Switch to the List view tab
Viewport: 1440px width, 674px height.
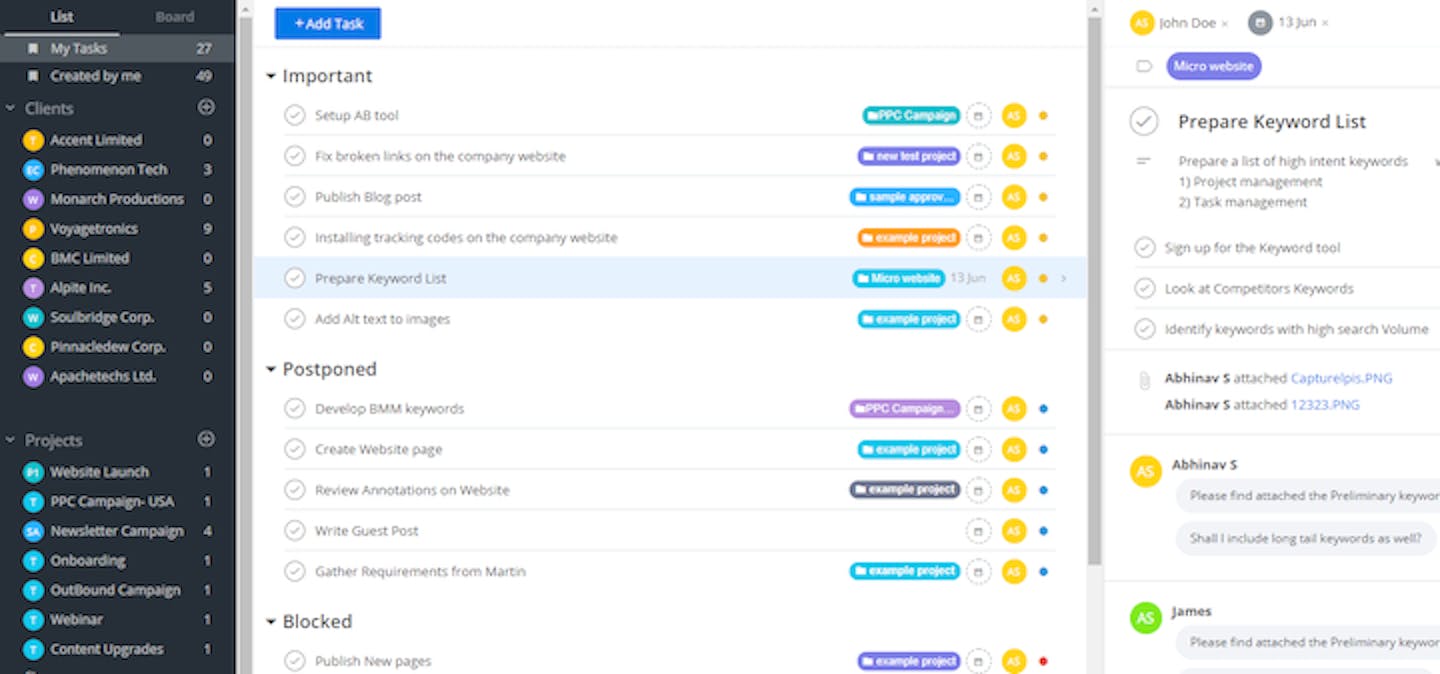(x=62, y=17)
